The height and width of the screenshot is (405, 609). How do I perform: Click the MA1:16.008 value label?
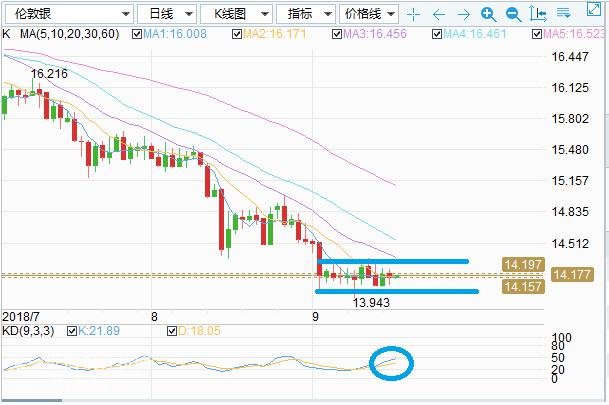(x=175, y=34)
